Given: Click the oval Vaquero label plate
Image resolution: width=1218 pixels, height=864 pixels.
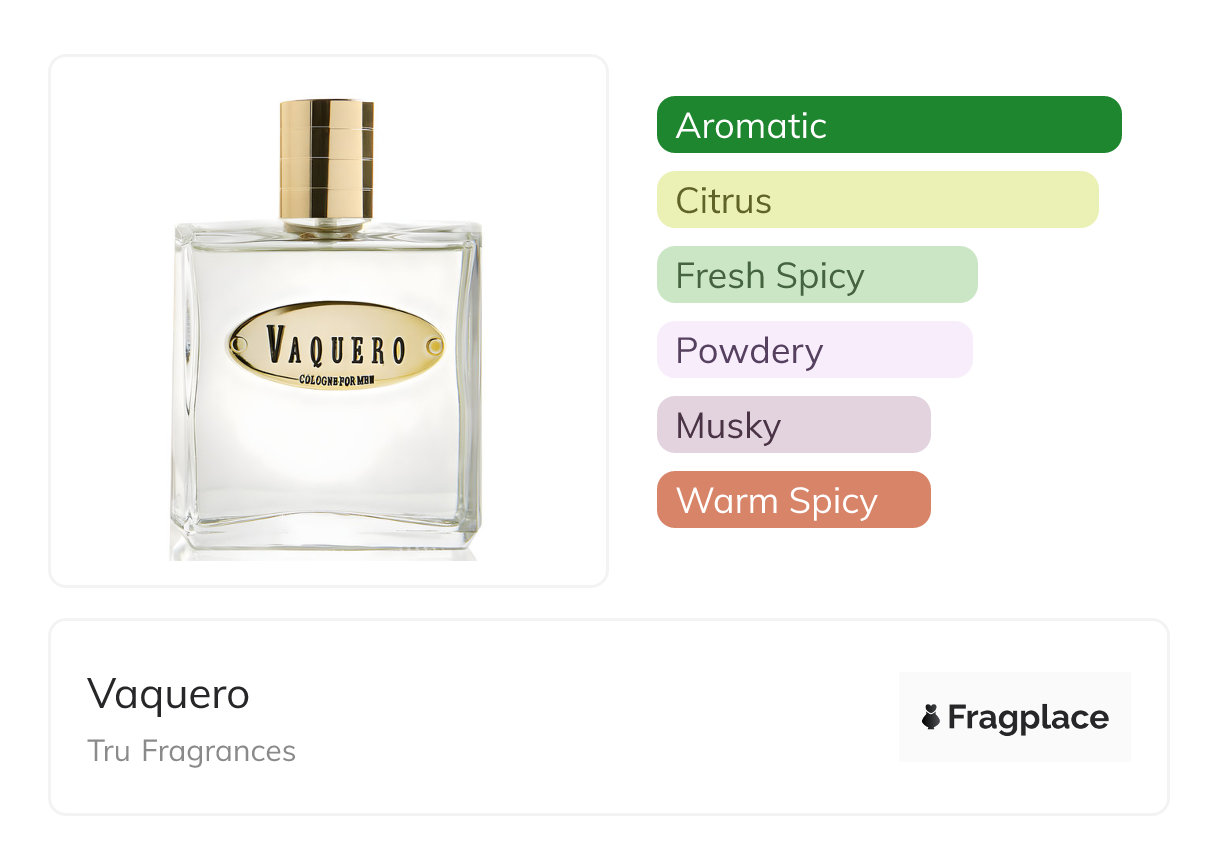Looking at the screenshot, I should 336,347.
